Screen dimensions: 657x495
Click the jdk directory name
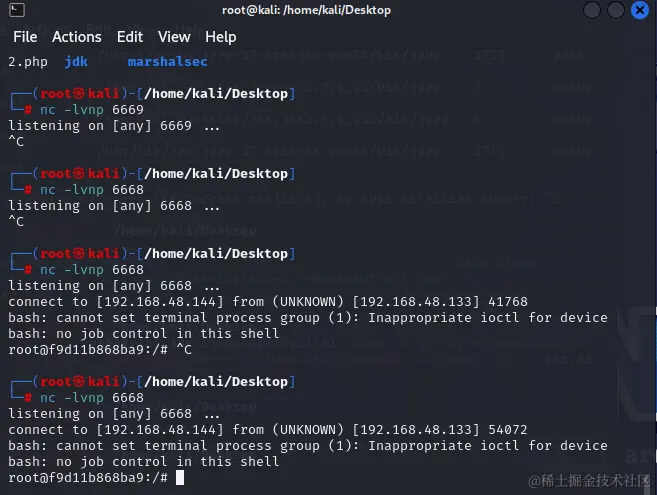point(76,62)
